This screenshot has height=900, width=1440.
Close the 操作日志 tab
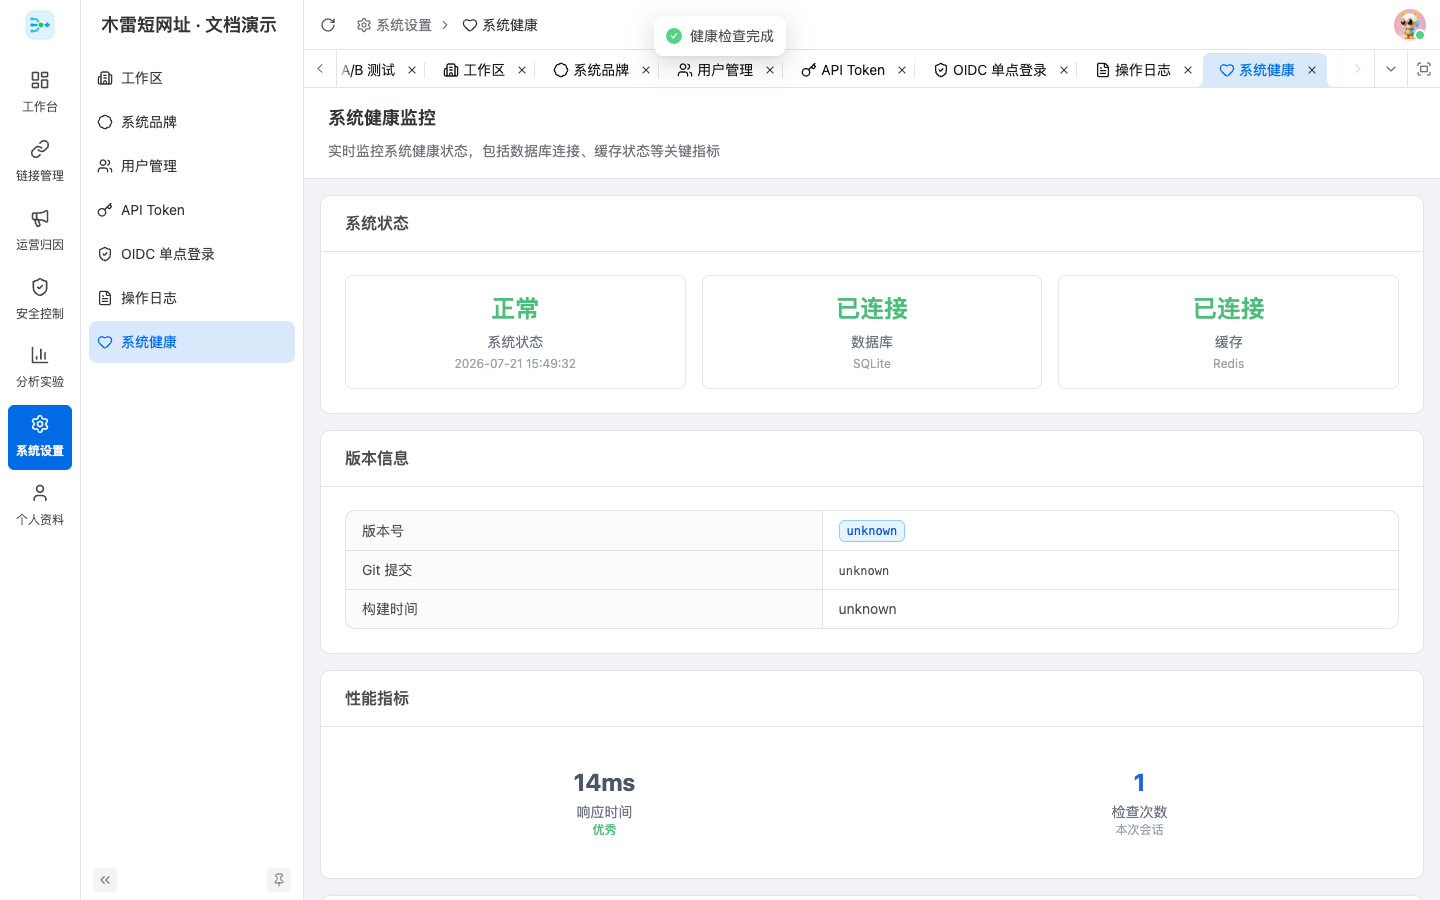point(1188,70)
